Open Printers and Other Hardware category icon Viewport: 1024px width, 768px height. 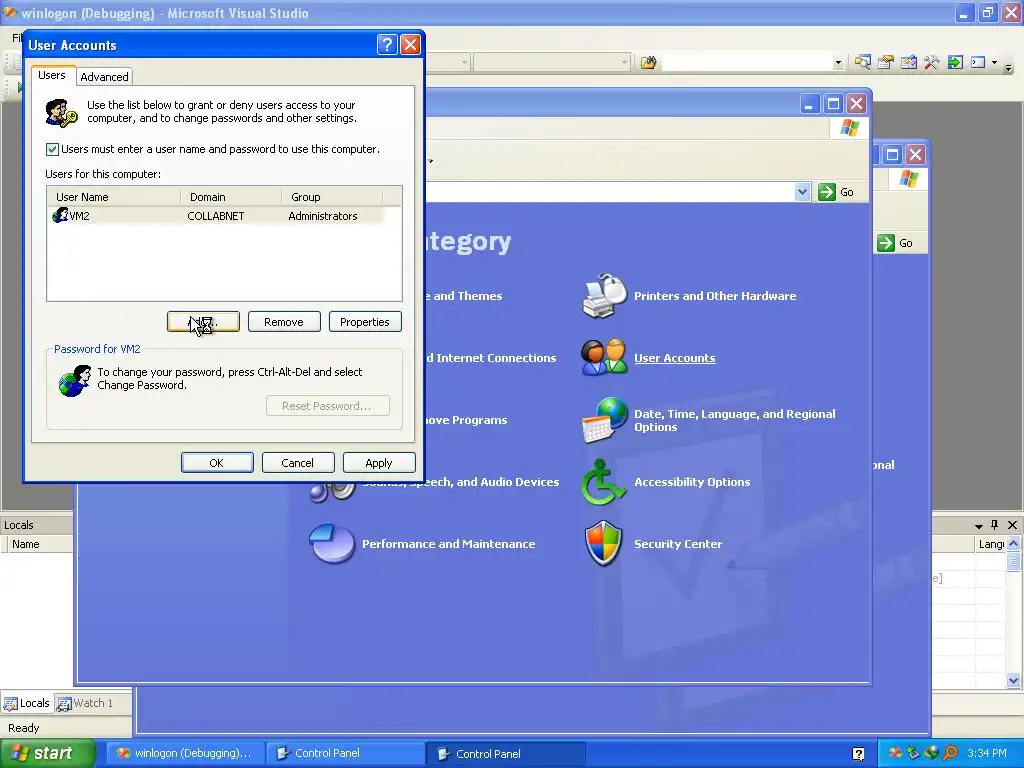[x=604, y=296]
